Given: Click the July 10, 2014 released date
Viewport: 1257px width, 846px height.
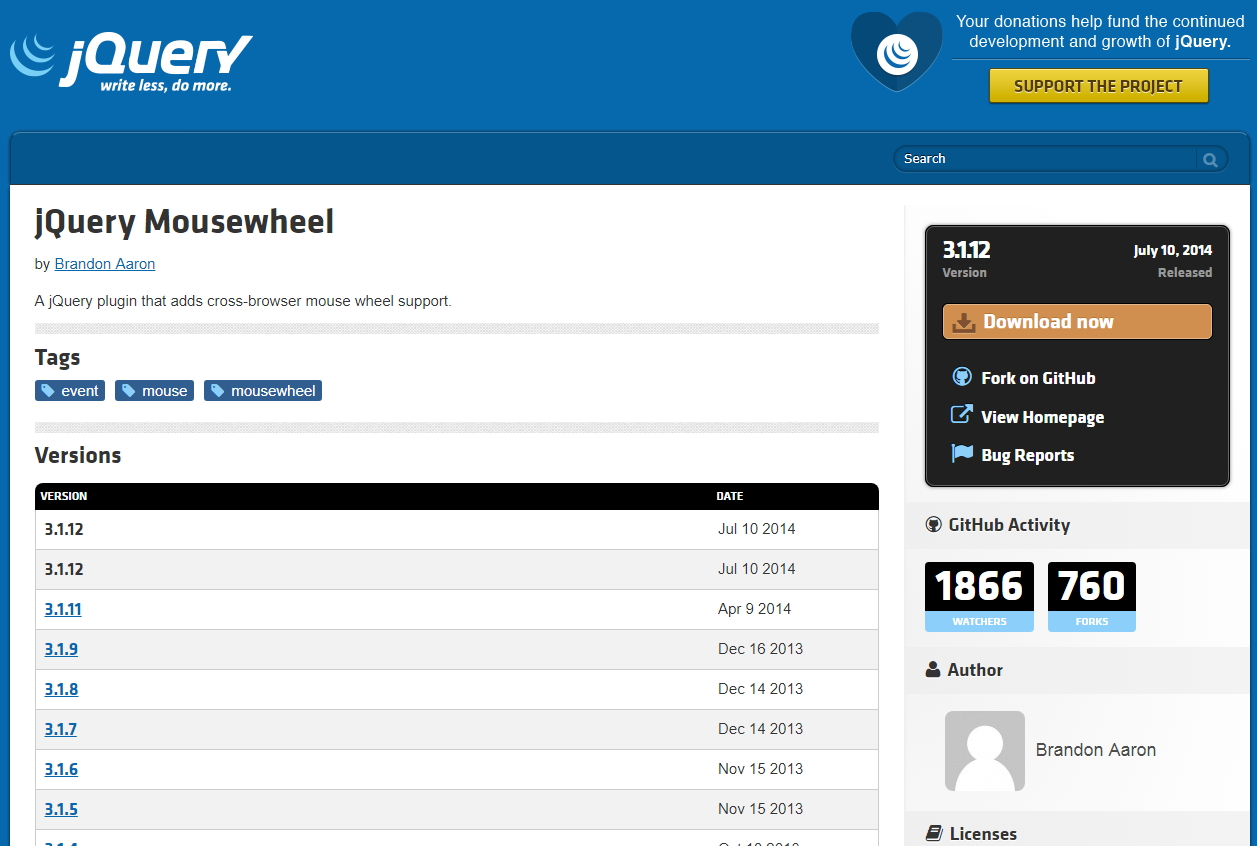Looking at the screenshot, I should pyautogui.click(x=1173, y=251).
